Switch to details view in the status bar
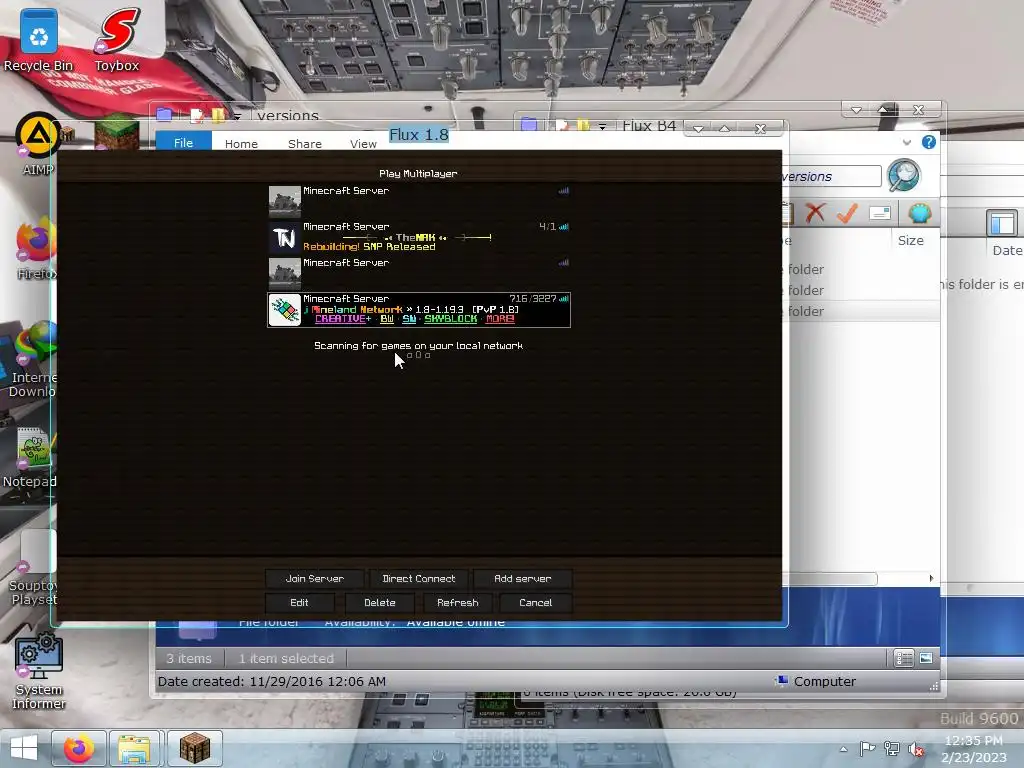1024x768 pixels. pos(904,658)
